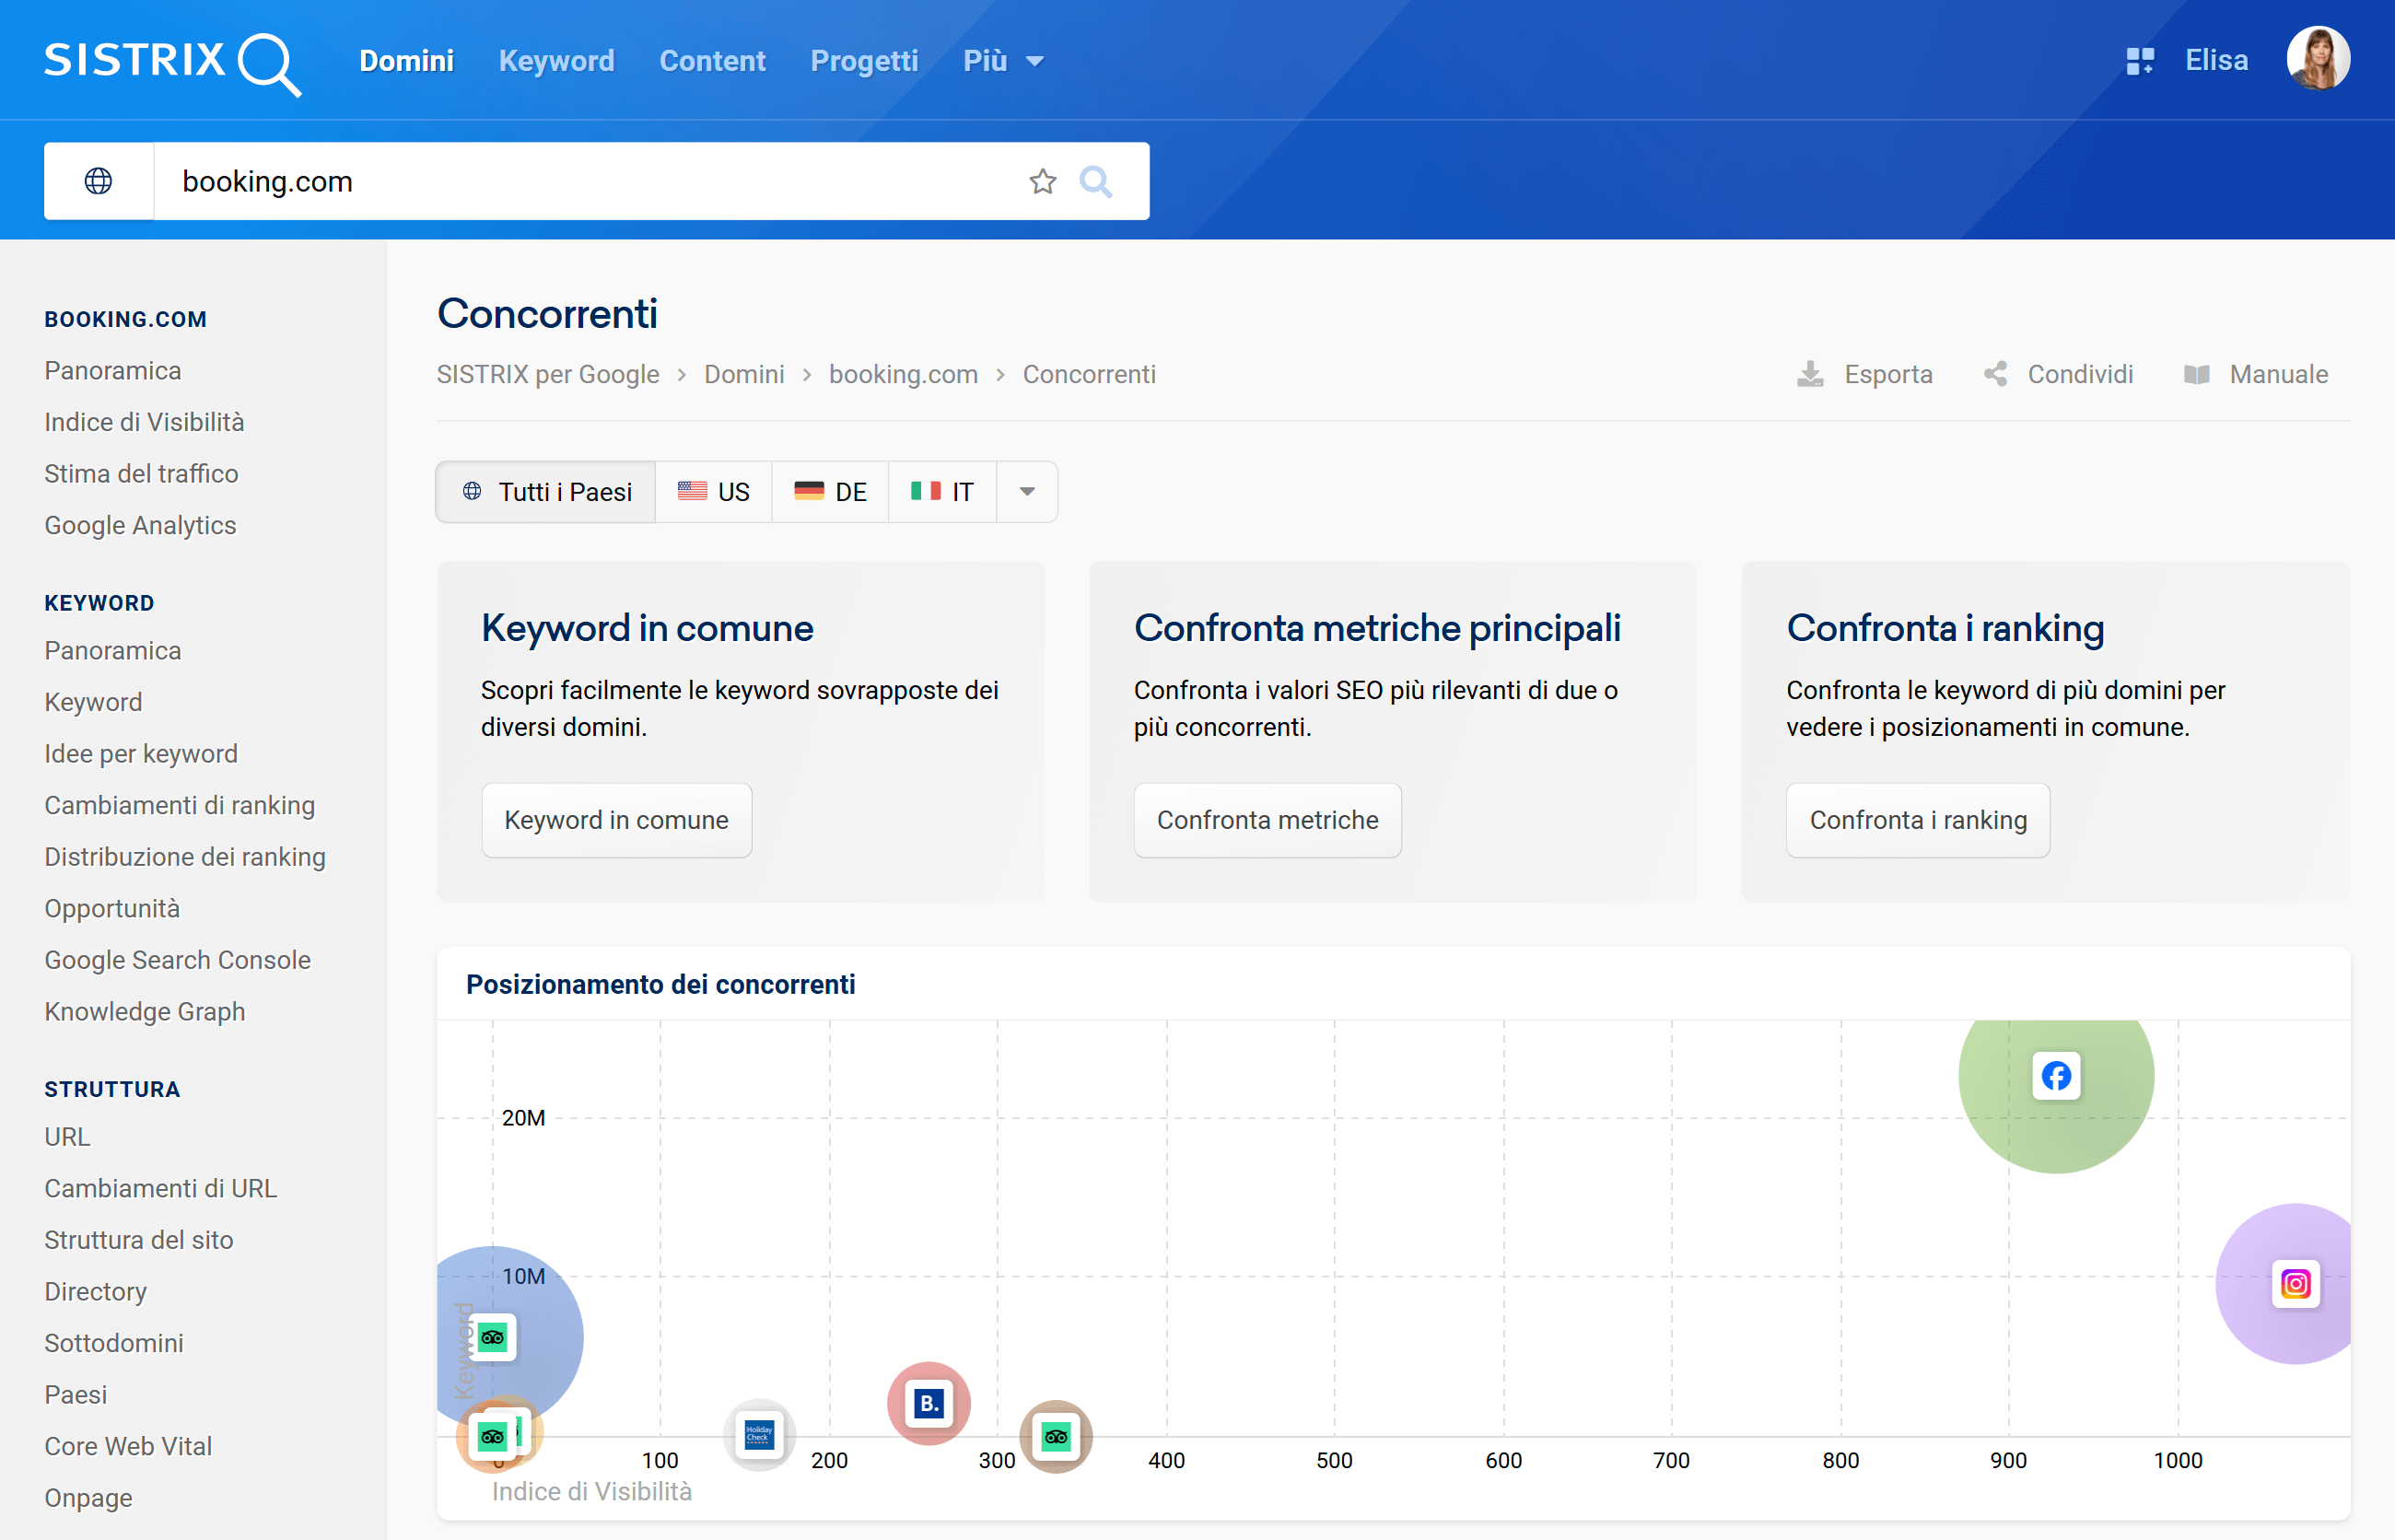The width and height of the screenshot is (2395, 1540).
Task: Click the Più navigation dropdown
Action: coord(1004,61)
